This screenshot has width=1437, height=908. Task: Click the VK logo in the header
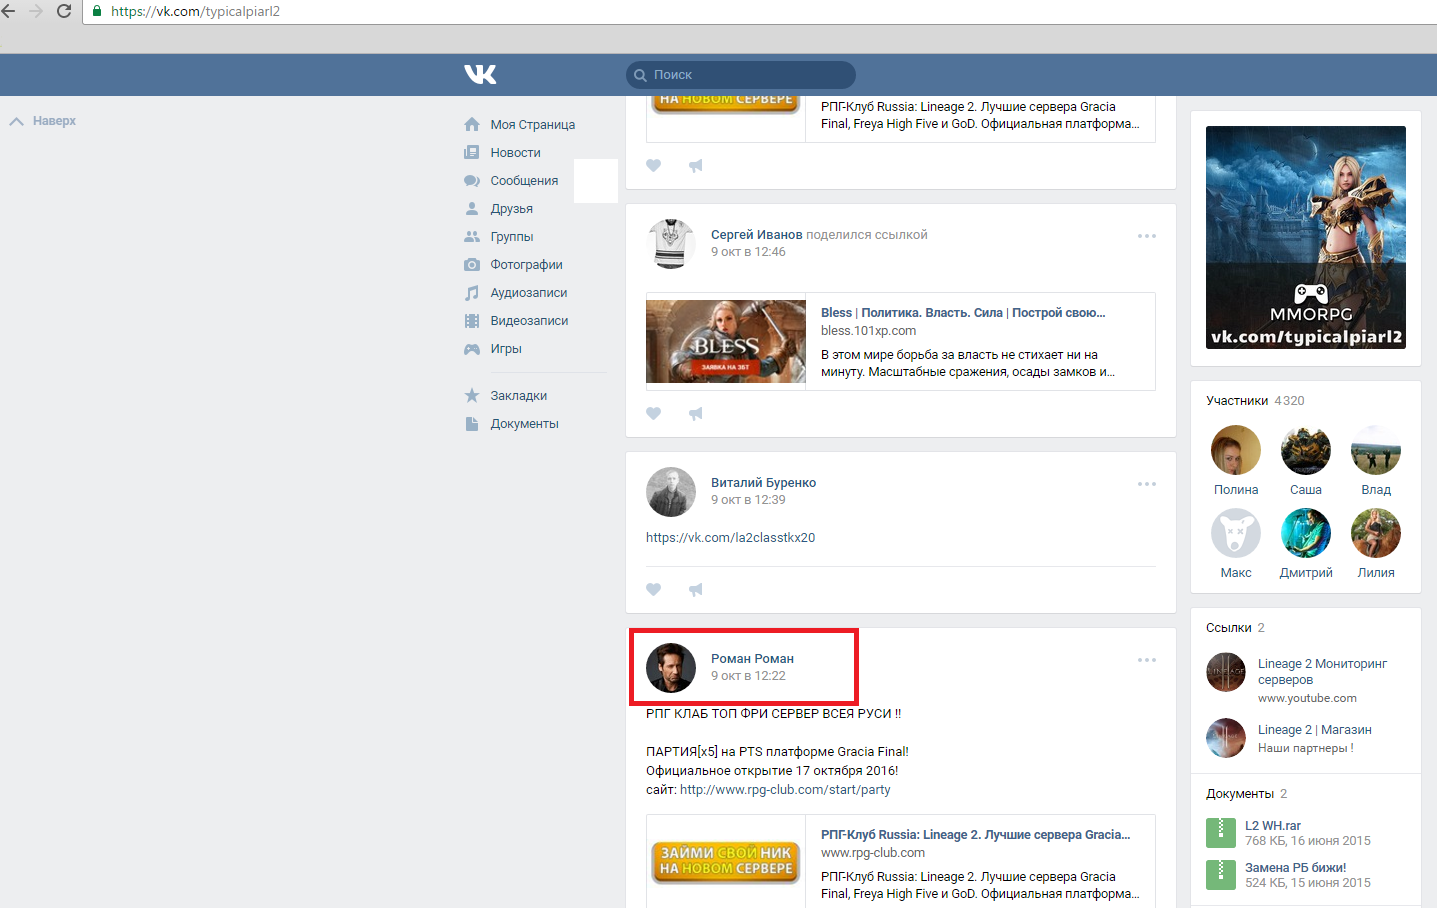(x=480, y=74)
